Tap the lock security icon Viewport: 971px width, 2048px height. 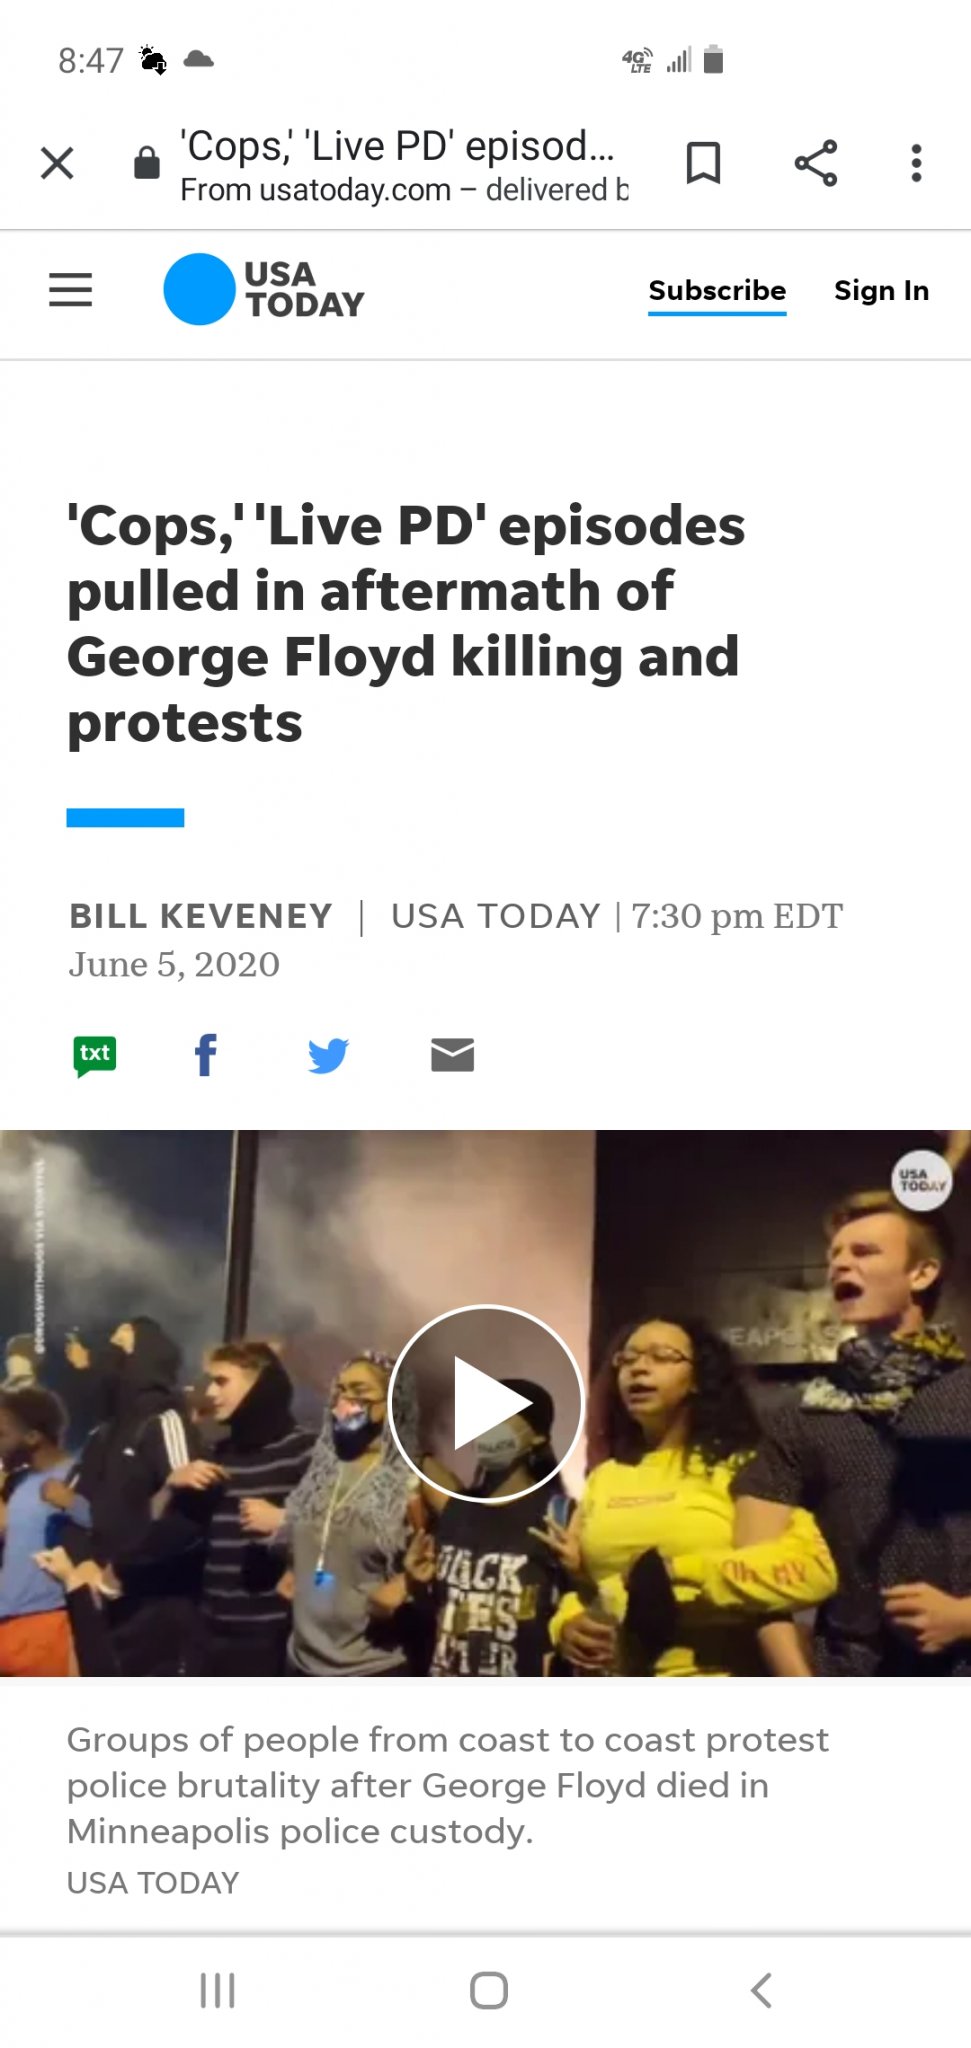click(147, 162)
